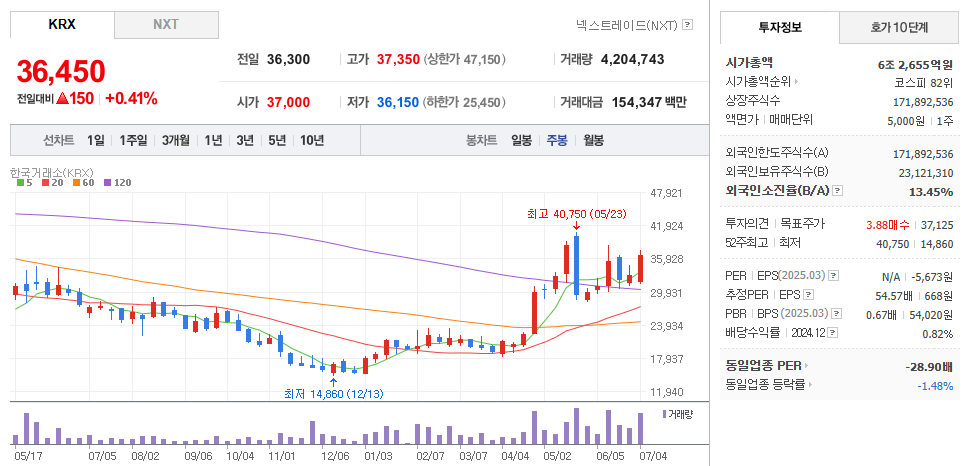The height and width of the screenshot is (466, 963).
Task: Click the 한국거래소(KRX) chart label
Action: pyautogui.click(x=52, y=173)
